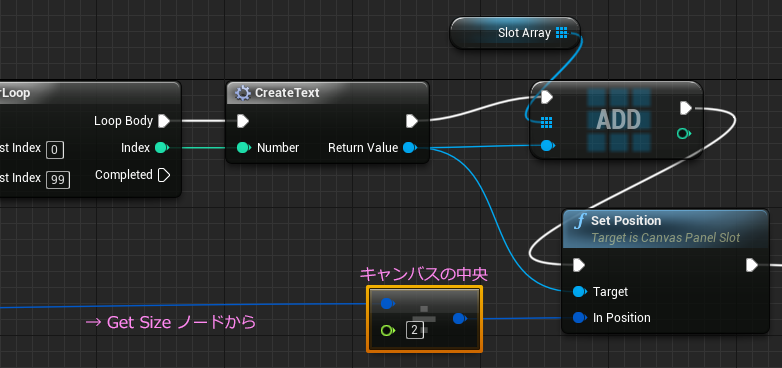
Task: Click the 'Target is Canvas Panel Slot' subtitle
Action: 665,238
